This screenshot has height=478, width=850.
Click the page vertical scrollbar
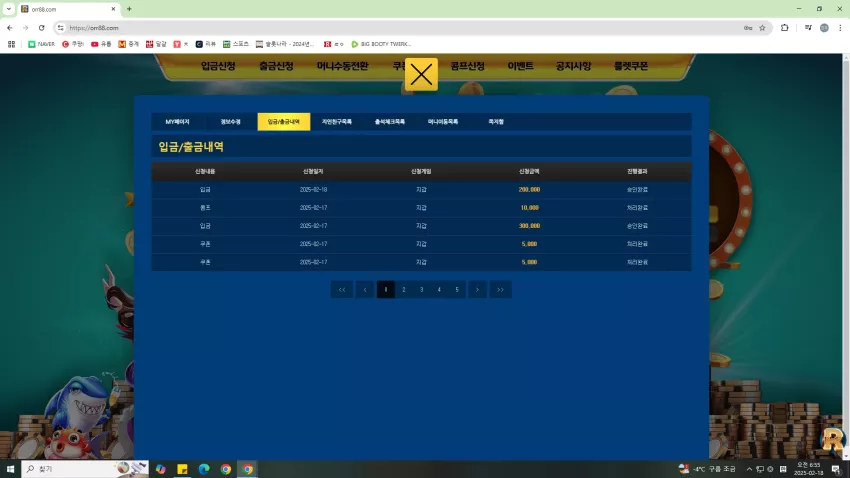(x=846, y=257)
